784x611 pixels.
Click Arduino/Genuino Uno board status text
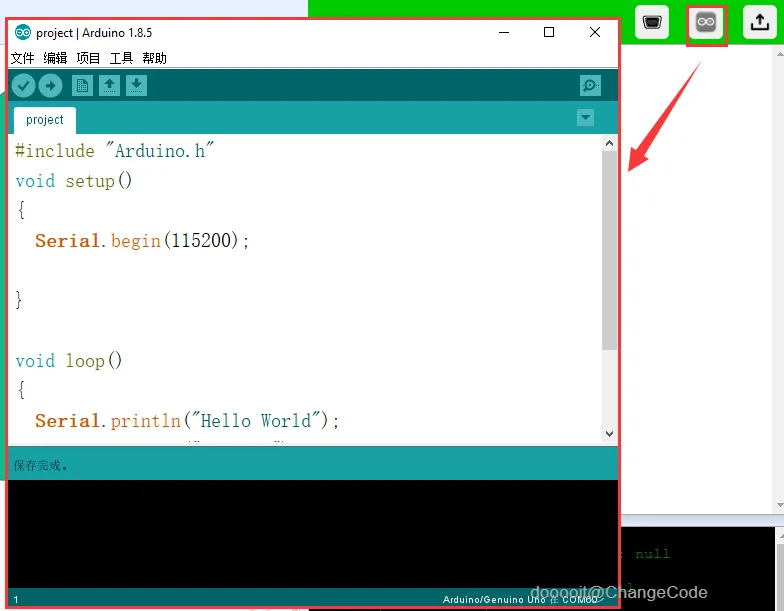click(520, 599)
